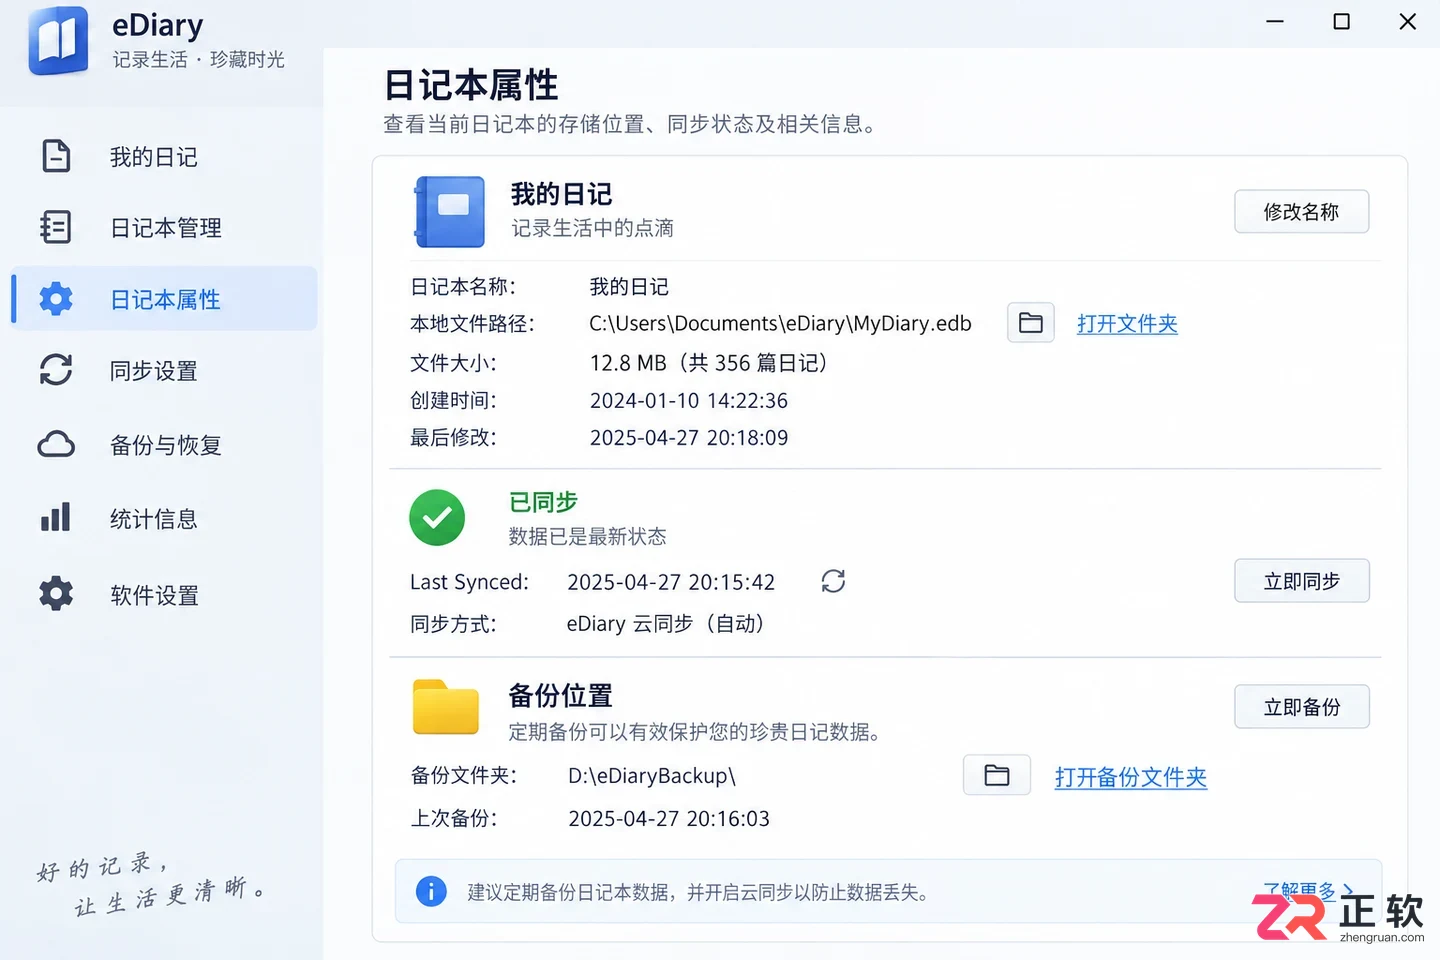This screenshot has width=1440, height=960.
Task: Click the 软件设置 gear icon
Action: coord(56,594)
